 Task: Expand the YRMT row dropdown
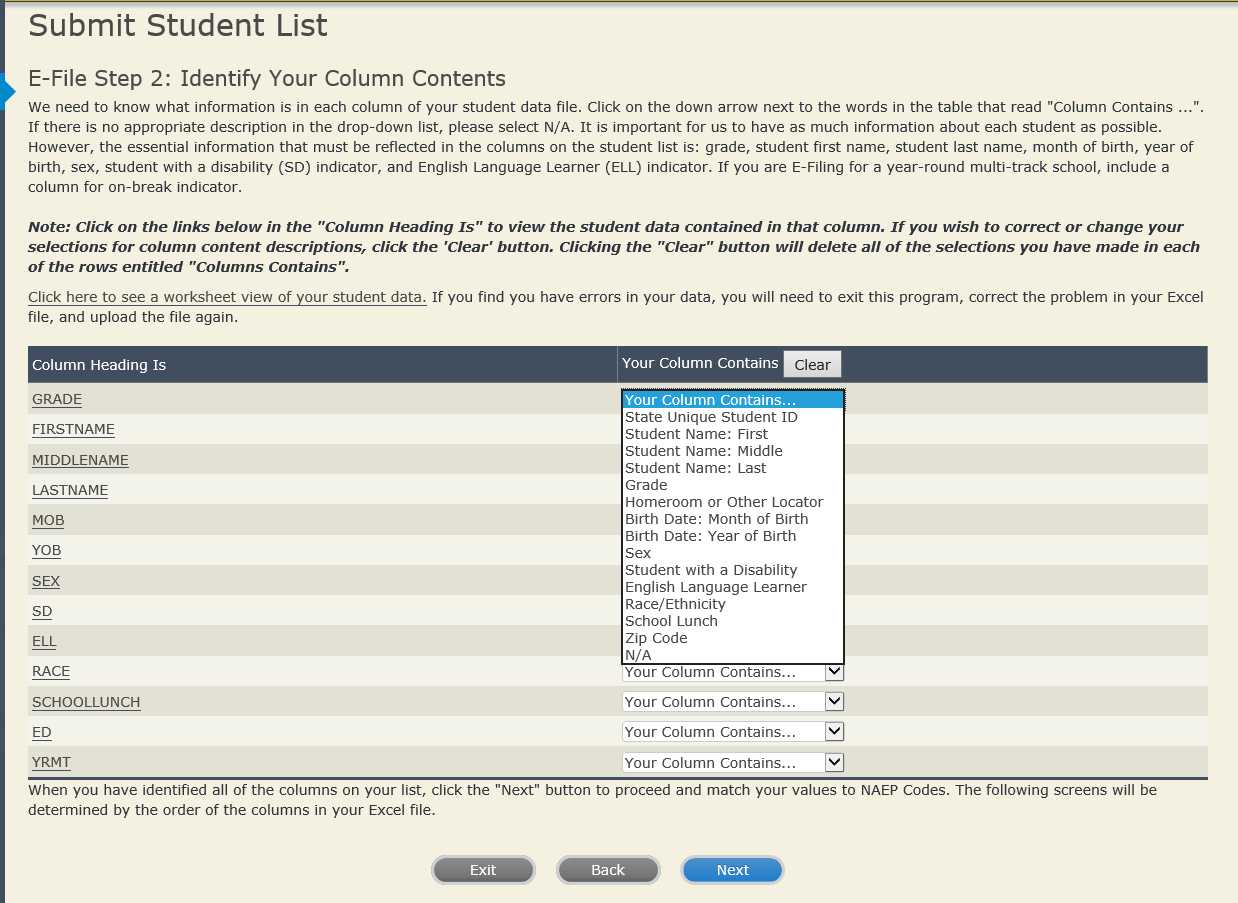coord(834,763)
